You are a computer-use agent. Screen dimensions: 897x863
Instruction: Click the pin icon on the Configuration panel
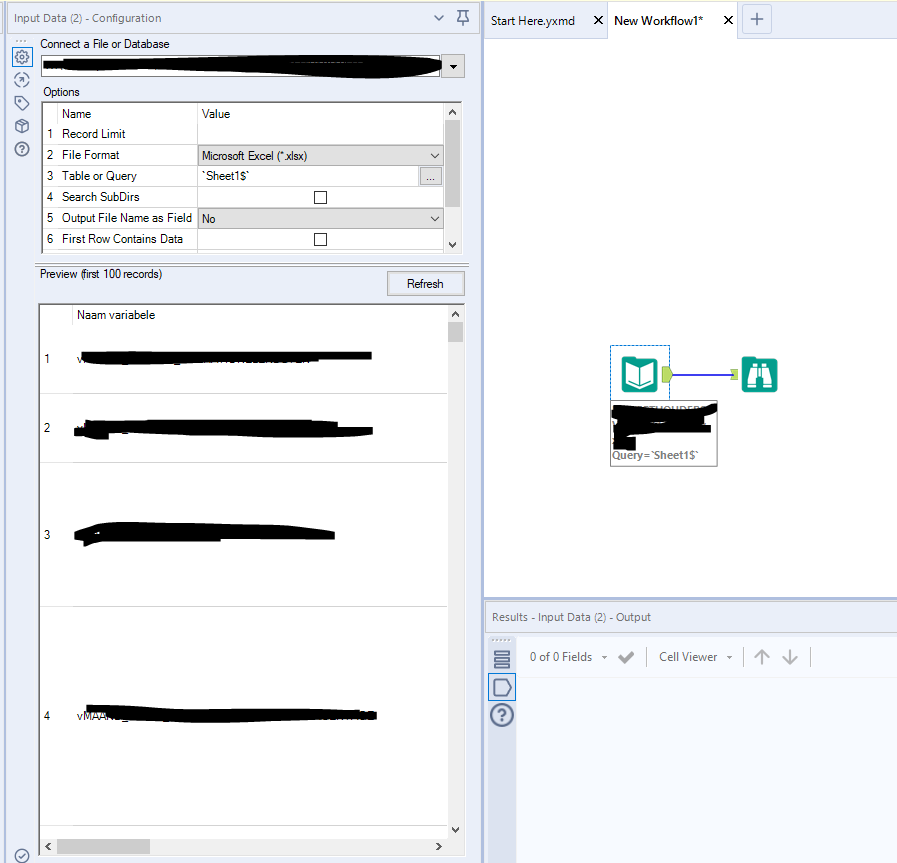pyautogui.click(x=465, y=18)
